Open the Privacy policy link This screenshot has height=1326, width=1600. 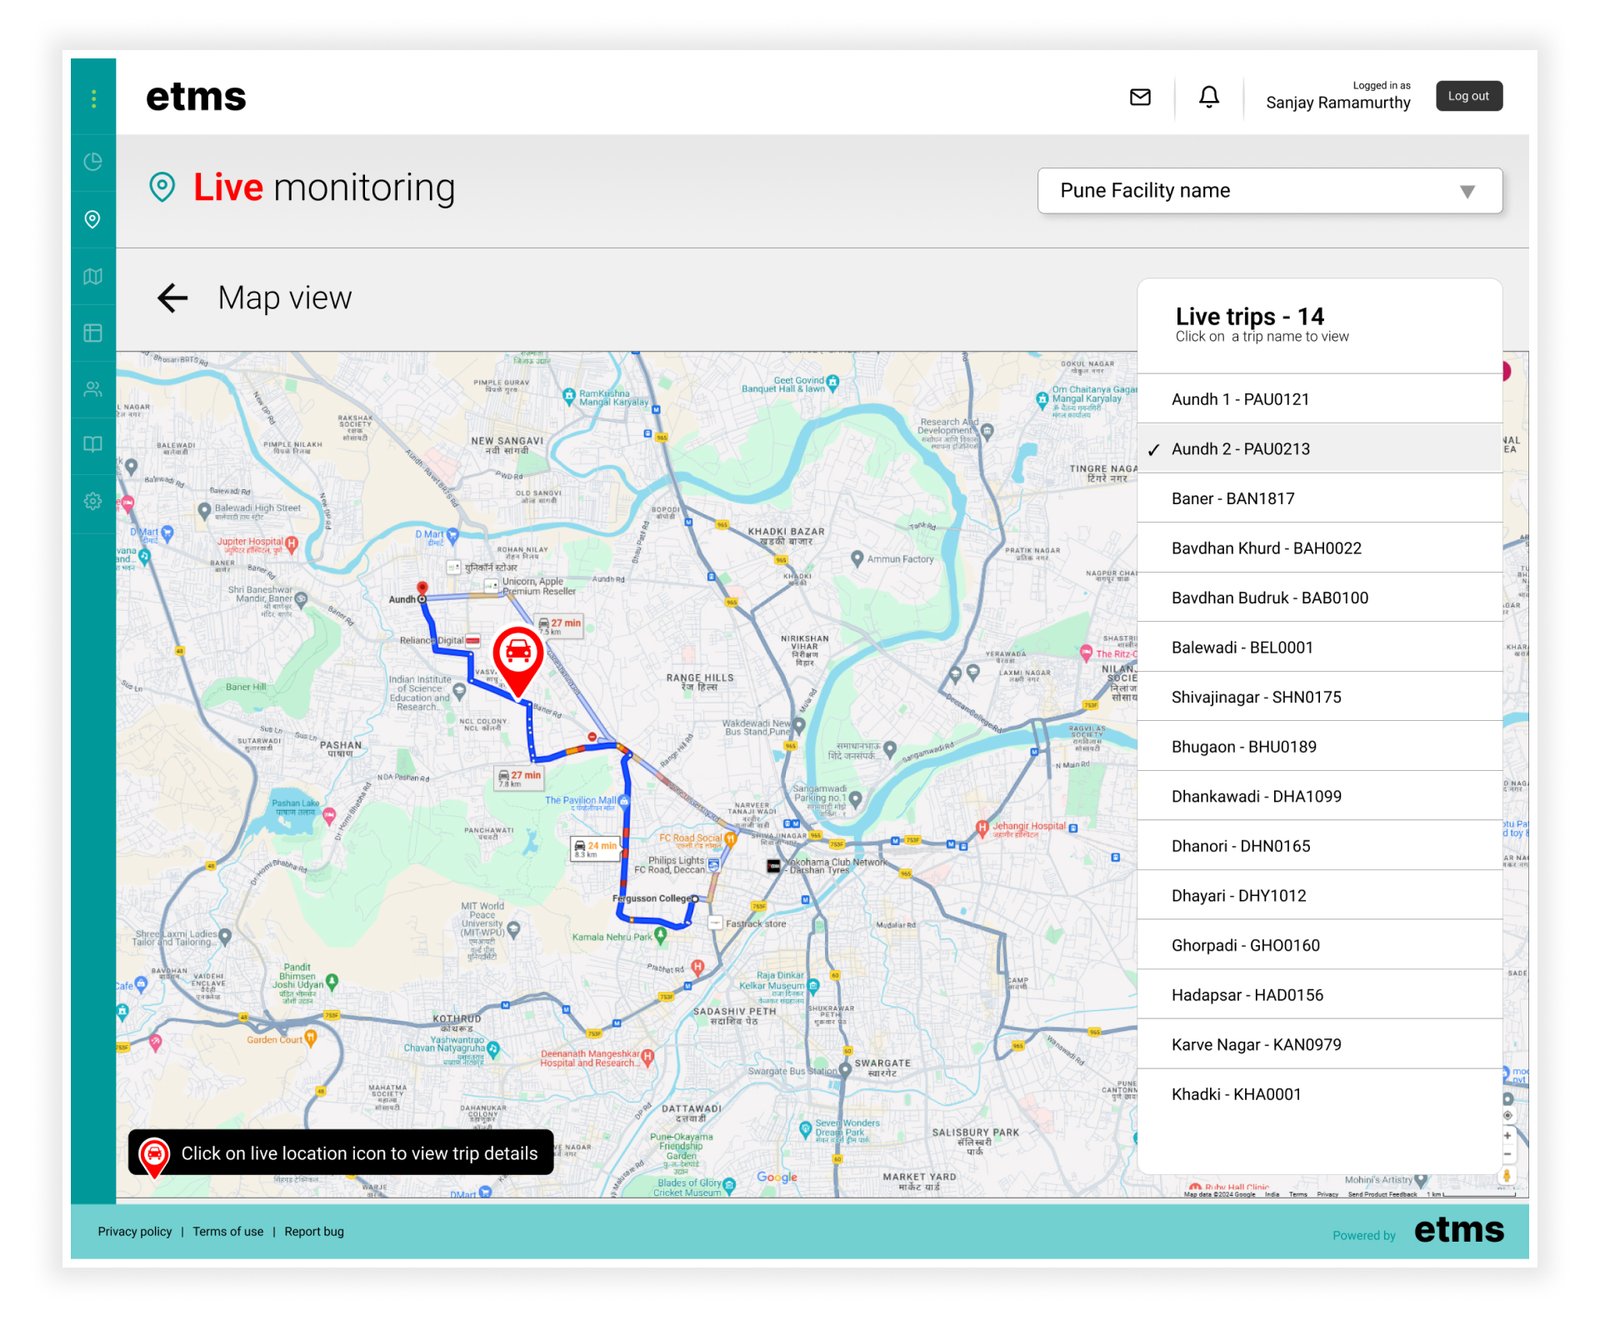pos(135,1232)
